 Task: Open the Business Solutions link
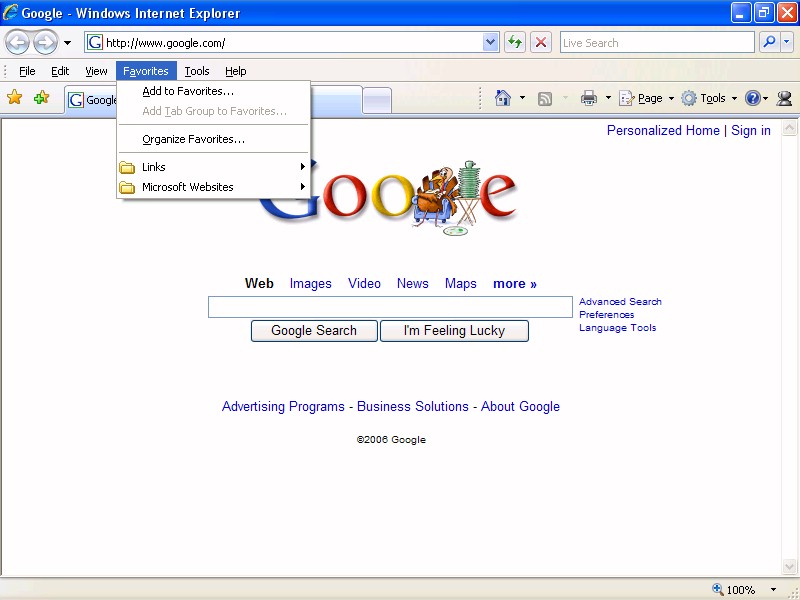[413, 407]
